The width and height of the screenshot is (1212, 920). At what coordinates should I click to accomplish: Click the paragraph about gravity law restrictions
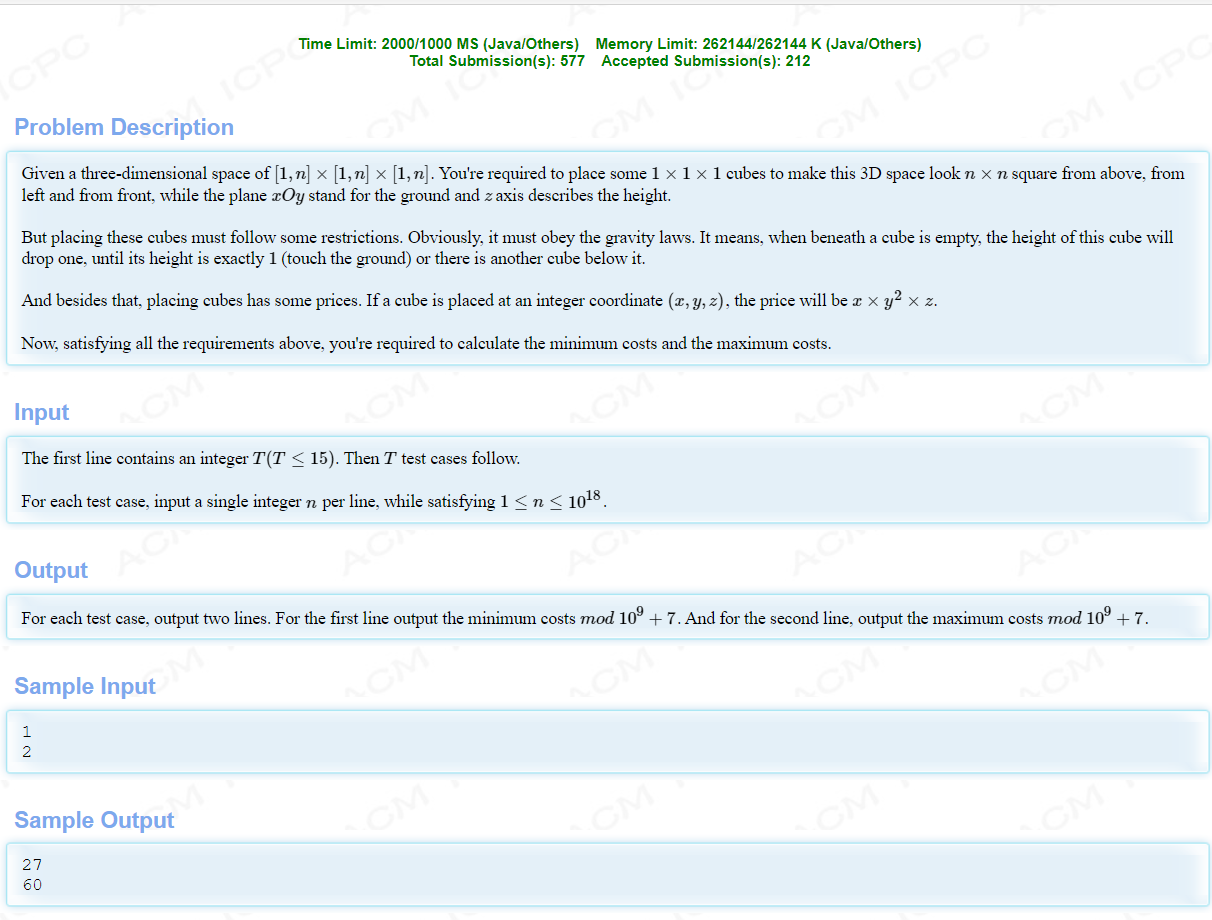point(597,248)
